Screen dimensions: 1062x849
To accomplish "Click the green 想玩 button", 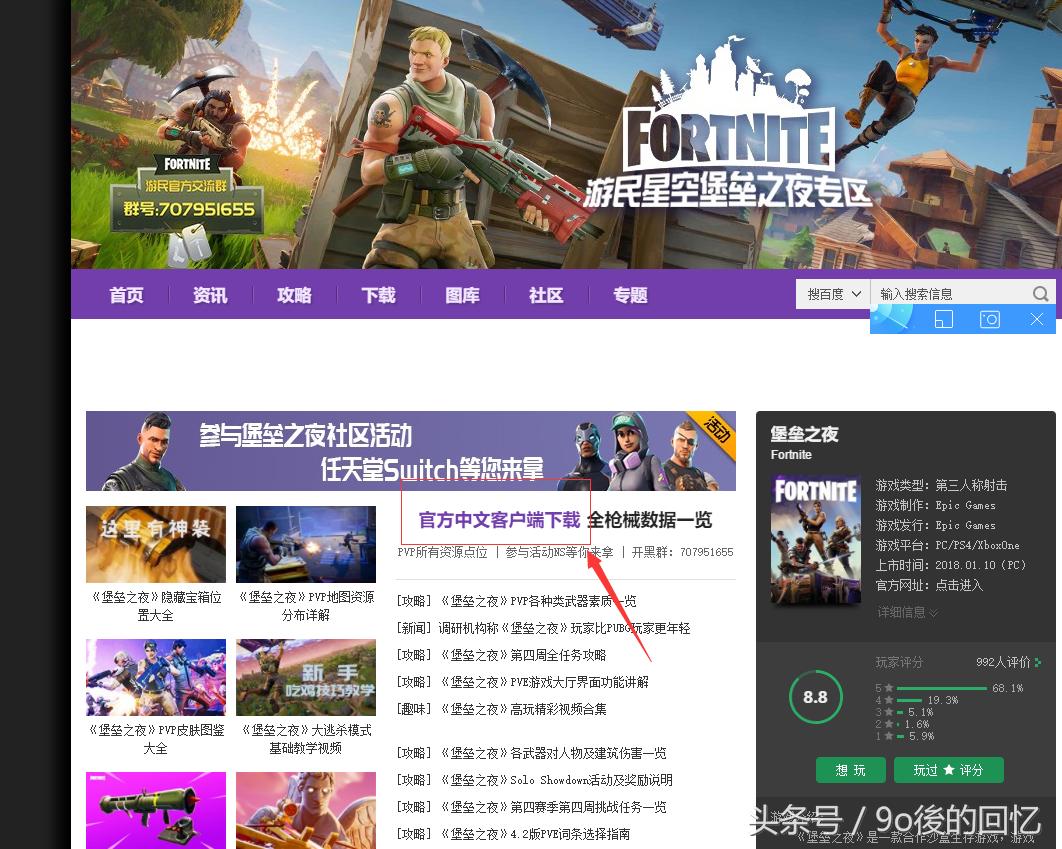I will click(850, 770).
